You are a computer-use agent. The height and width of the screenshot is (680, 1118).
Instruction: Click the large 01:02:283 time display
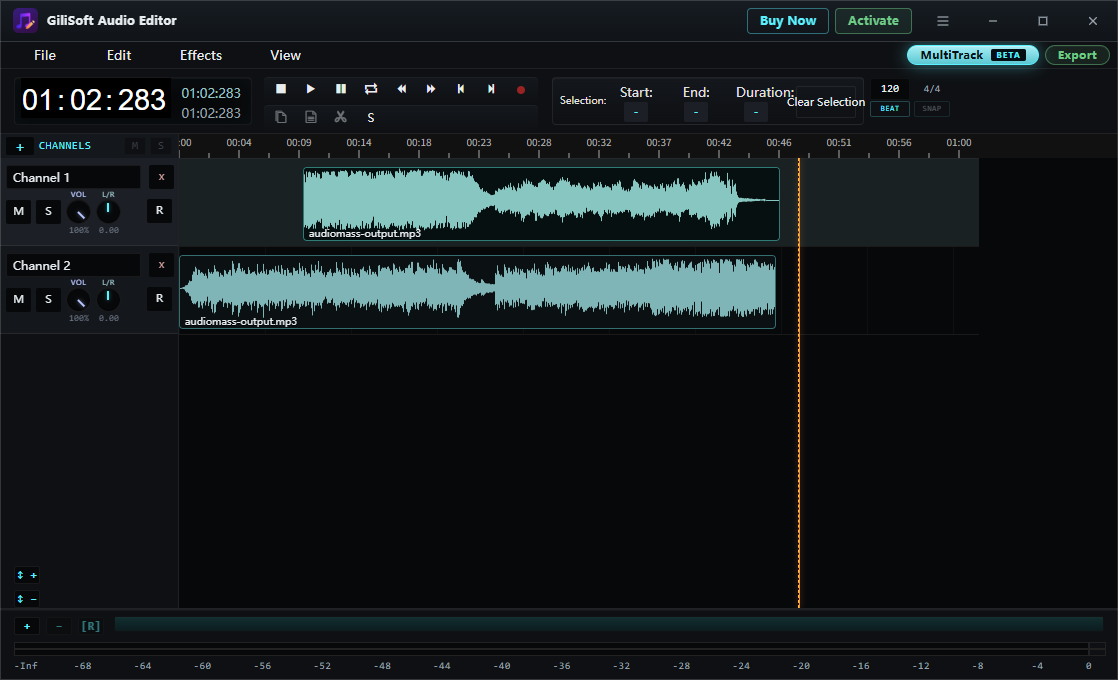[x=94, y=101]
